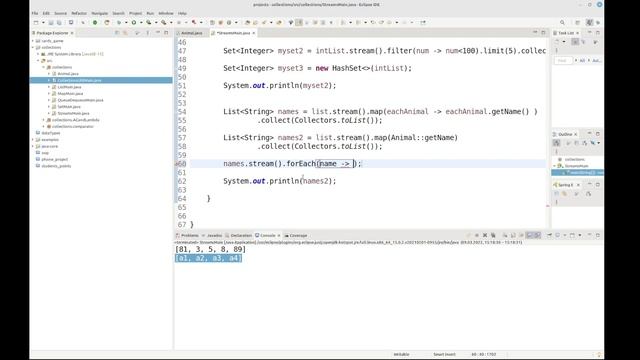Open the Refactor menu
The image size is (640, 360).
coord(79,13)
